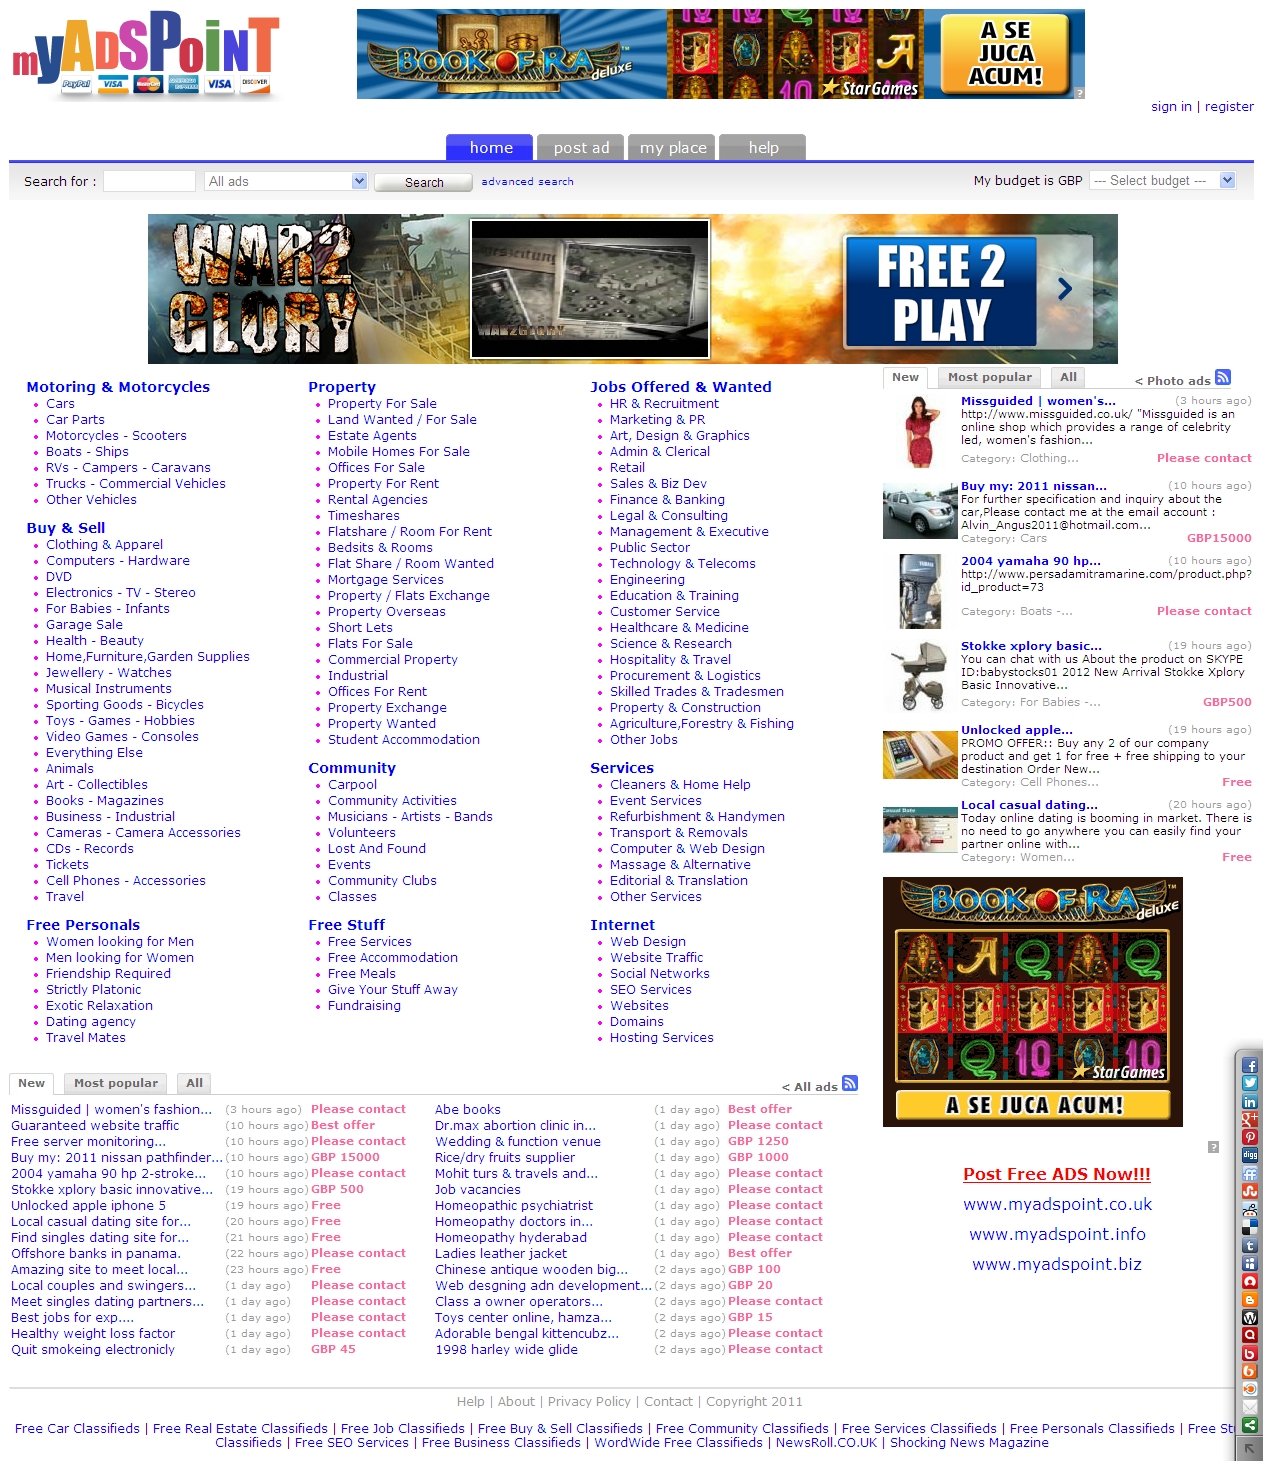
Task: Open the help tab
Action: pos(763,147)
